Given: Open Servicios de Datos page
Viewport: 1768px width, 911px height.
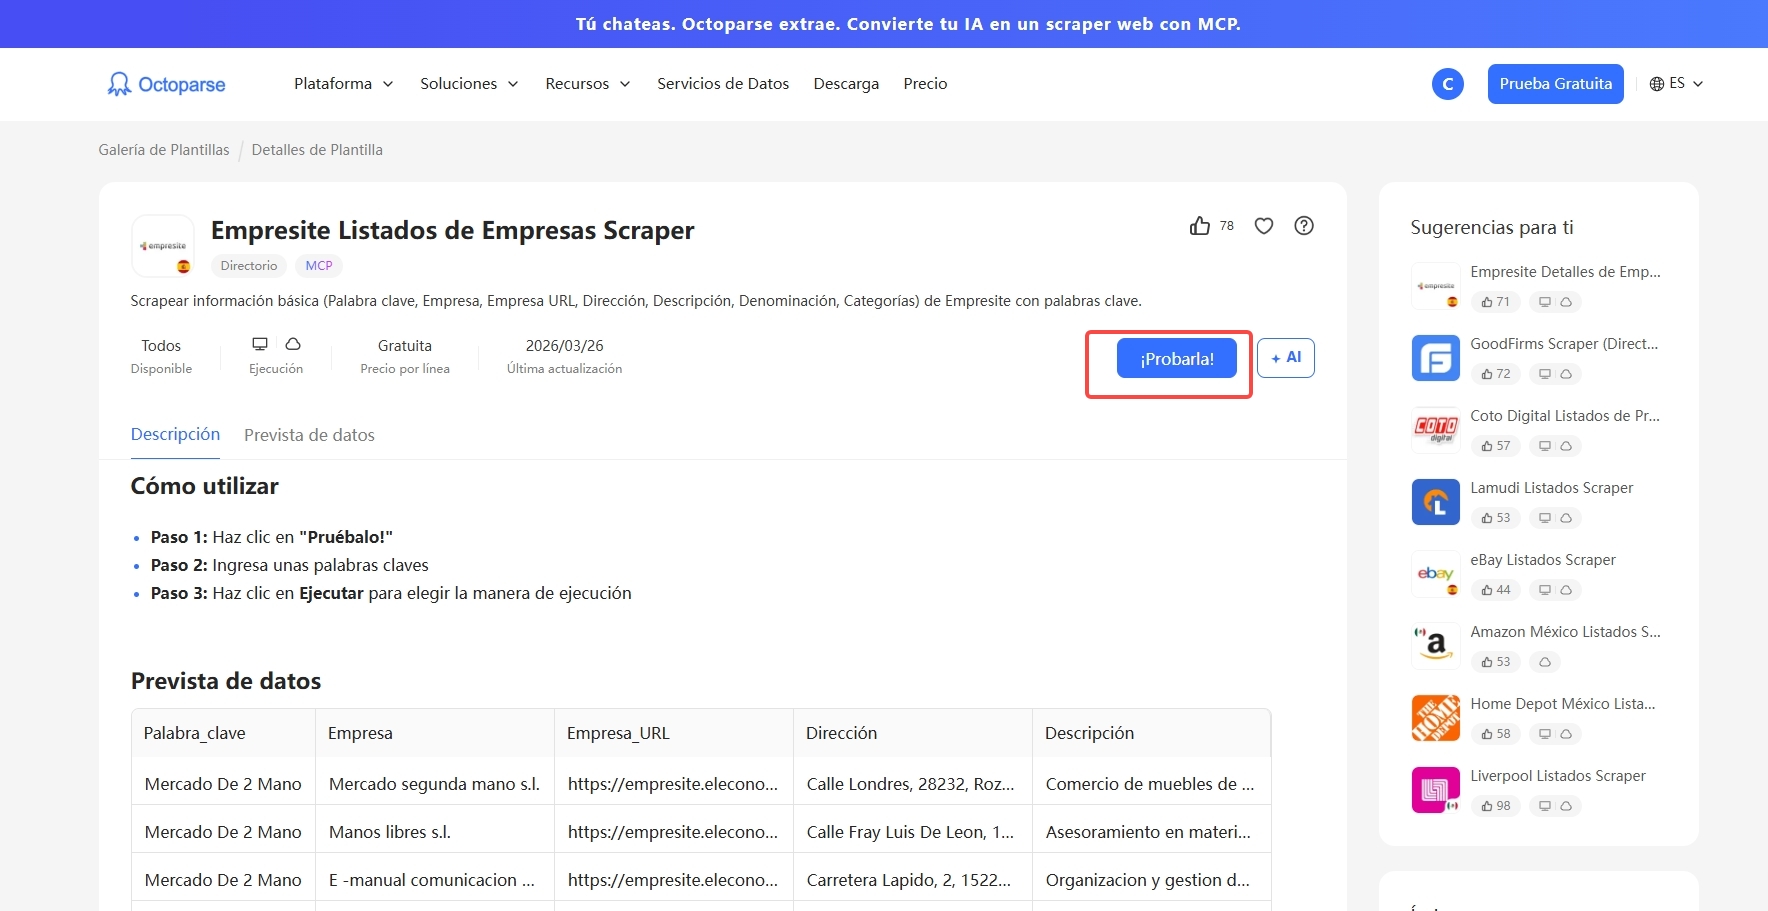Looking at the screenshot, I should pos(723,84).
